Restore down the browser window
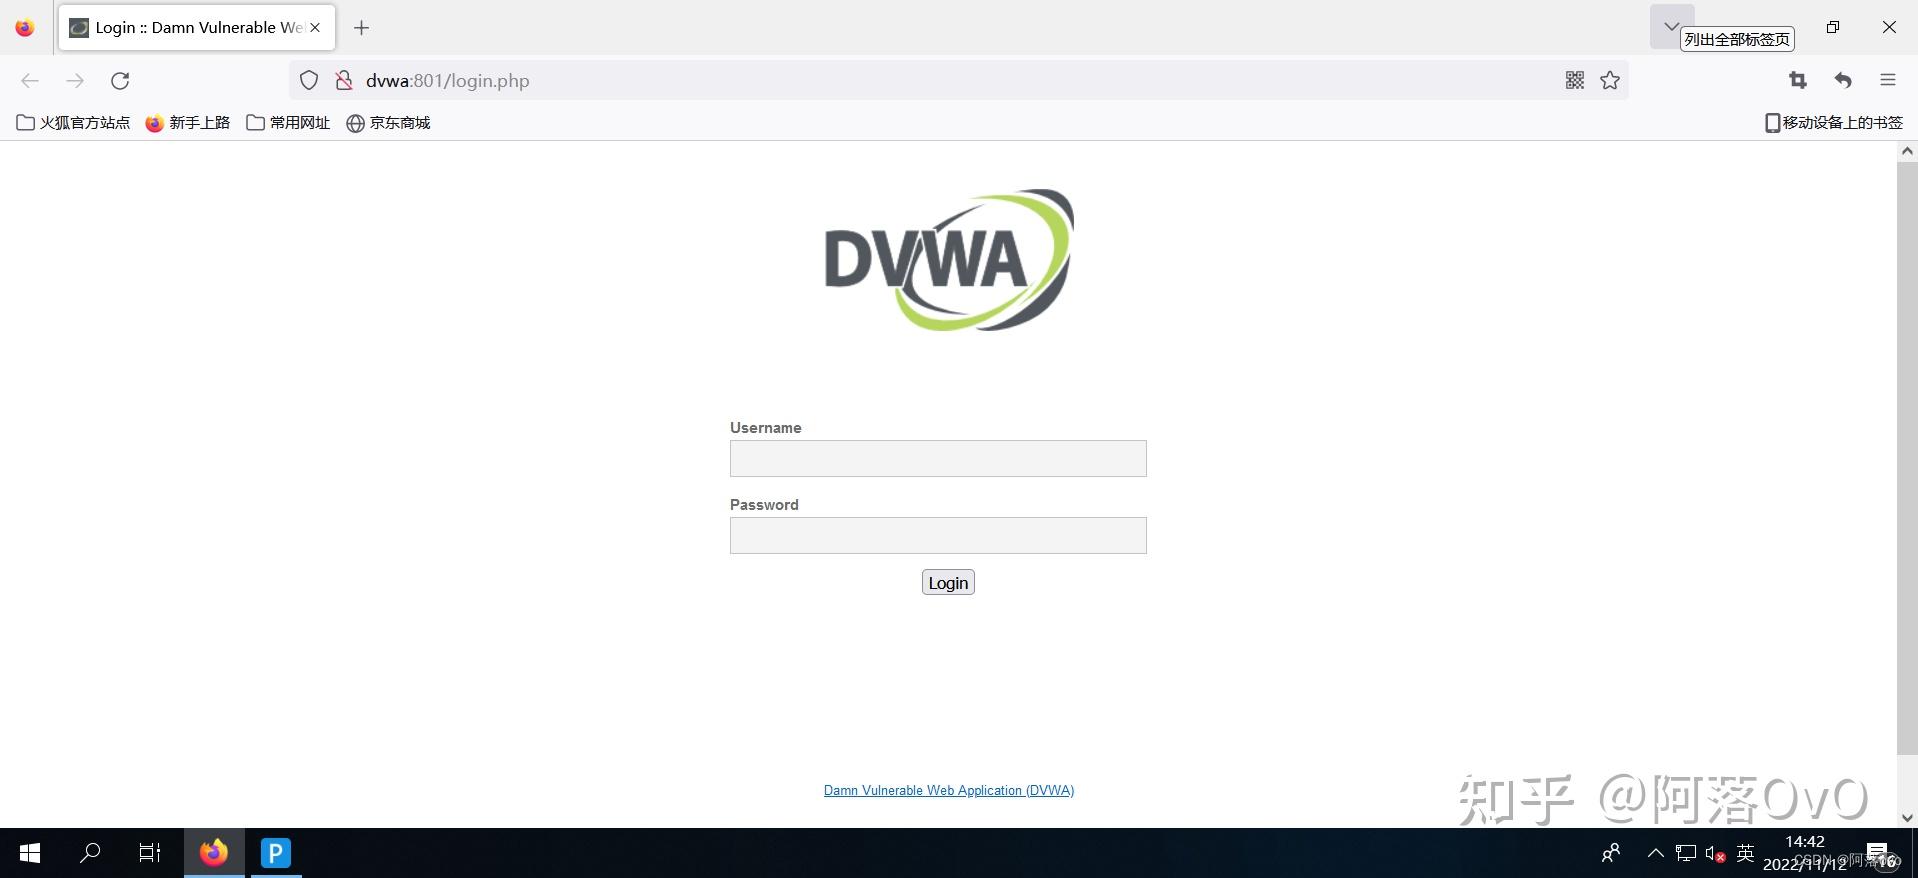 pos(1833,27)
